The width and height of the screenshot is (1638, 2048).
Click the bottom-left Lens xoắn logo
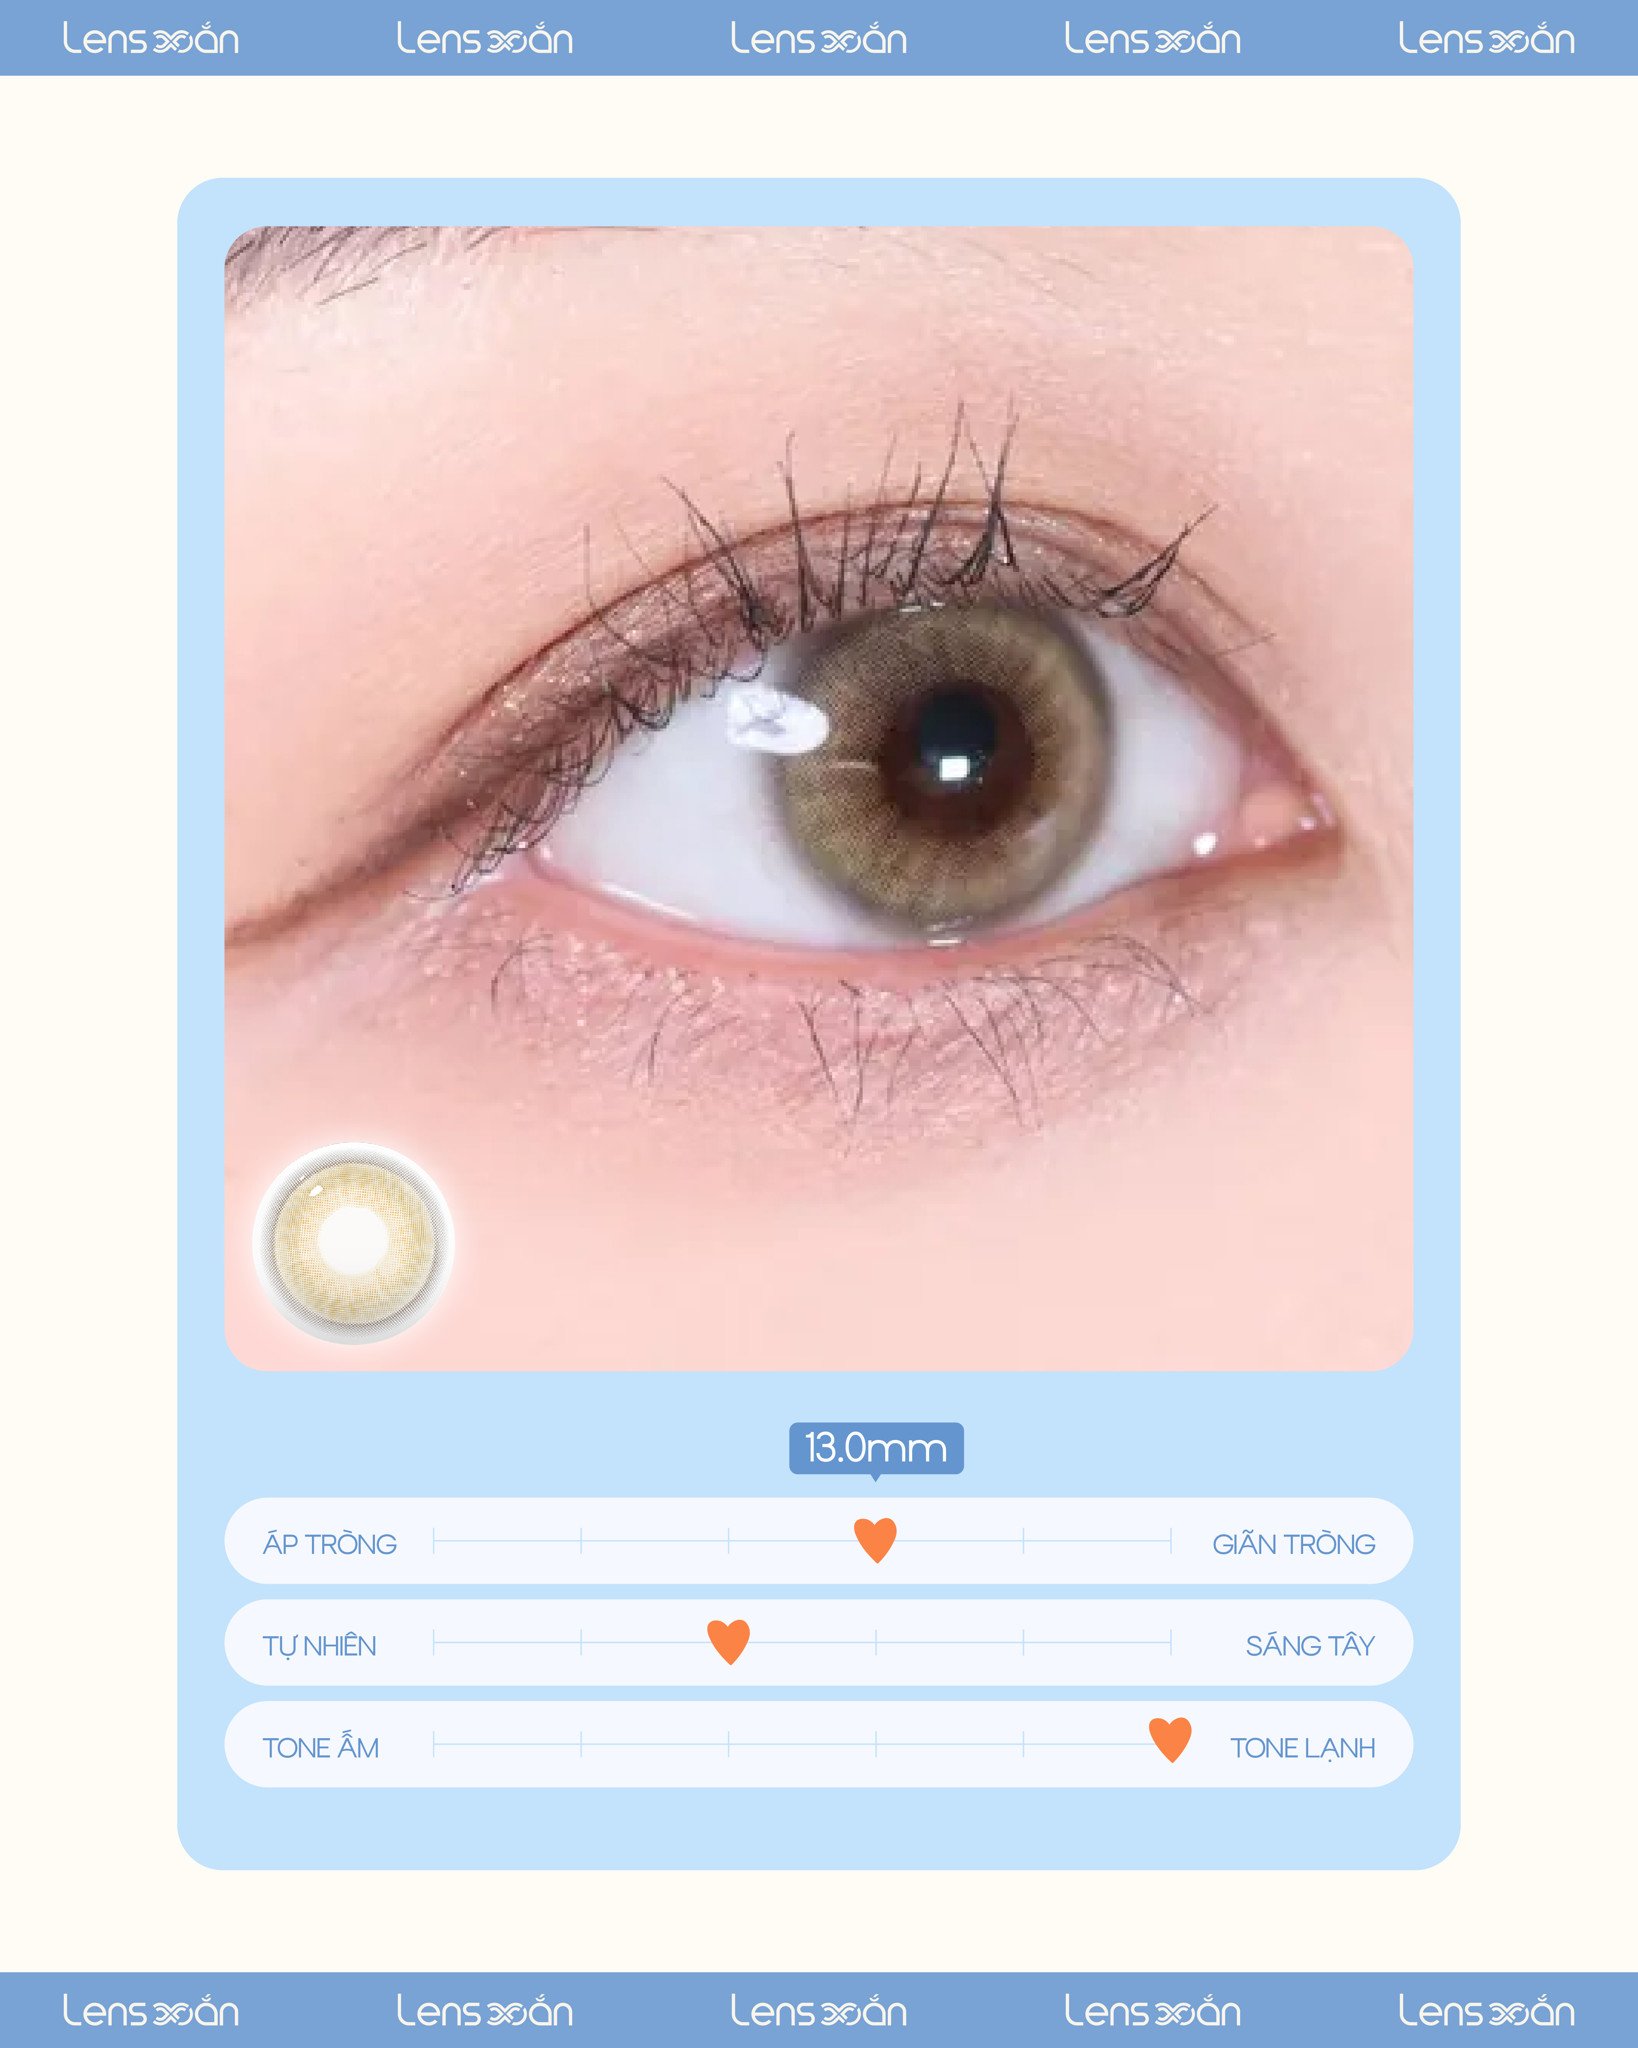click(151, 2011)
